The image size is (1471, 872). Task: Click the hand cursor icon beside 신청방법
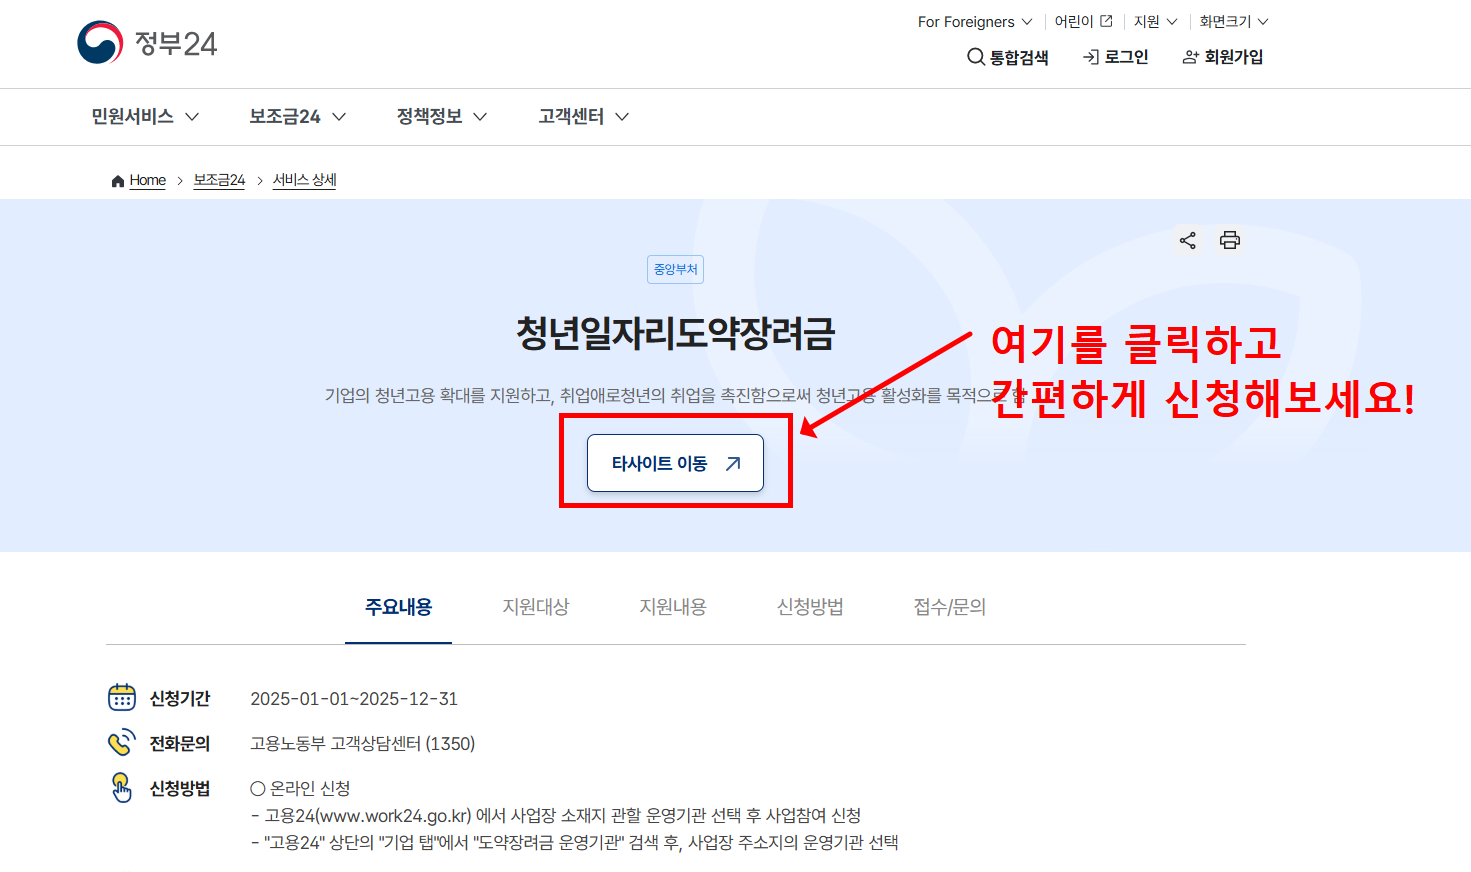point(121,789)
